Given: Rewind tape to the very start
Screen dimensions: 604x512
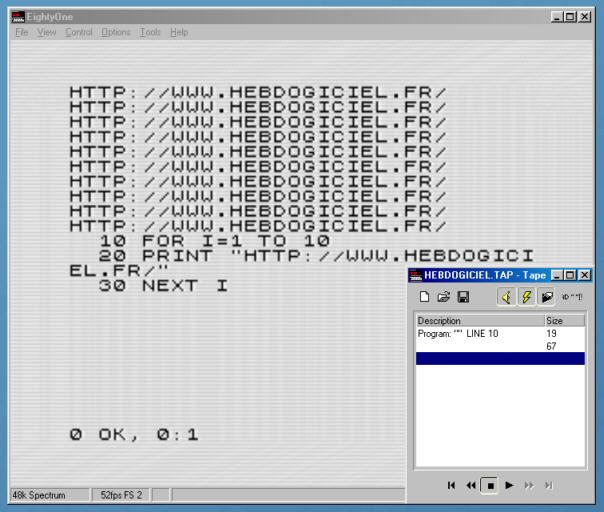Looking at the screenshot, I should [x=451, y=485].
